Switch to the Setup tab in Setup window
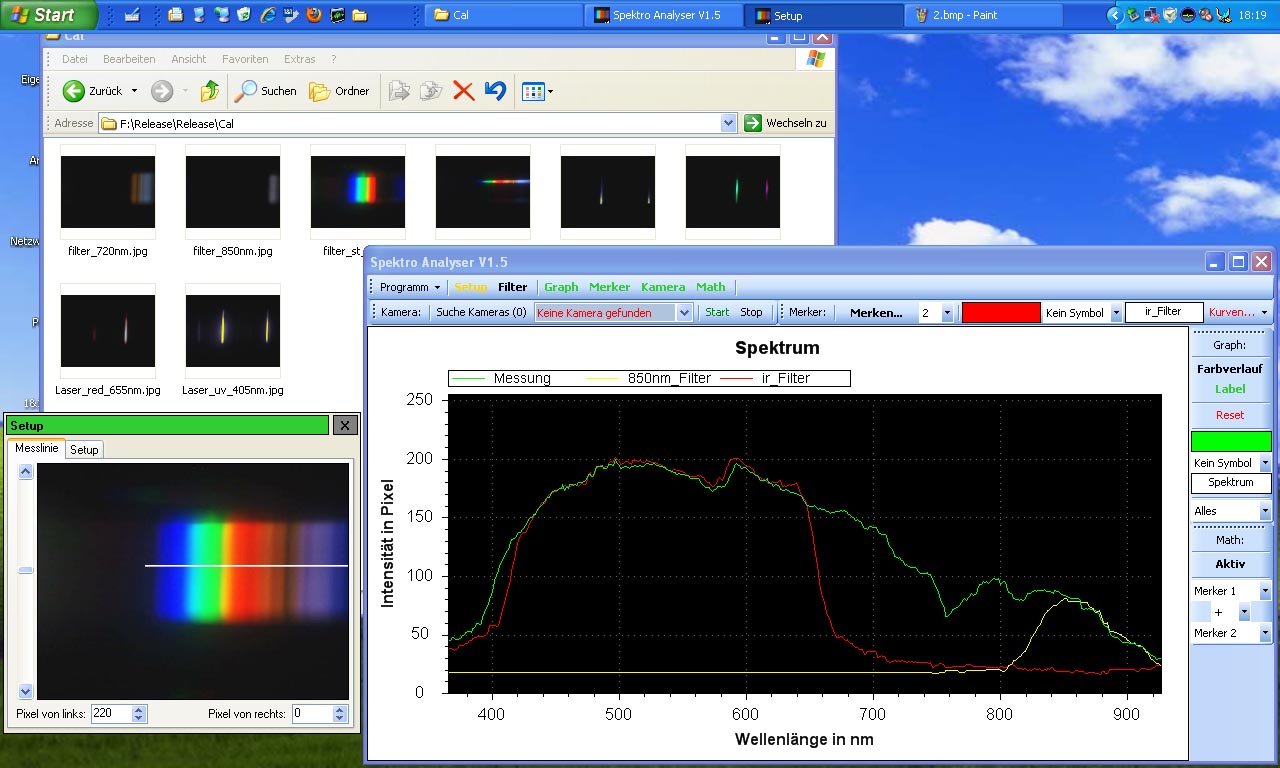 coord(84,450)
